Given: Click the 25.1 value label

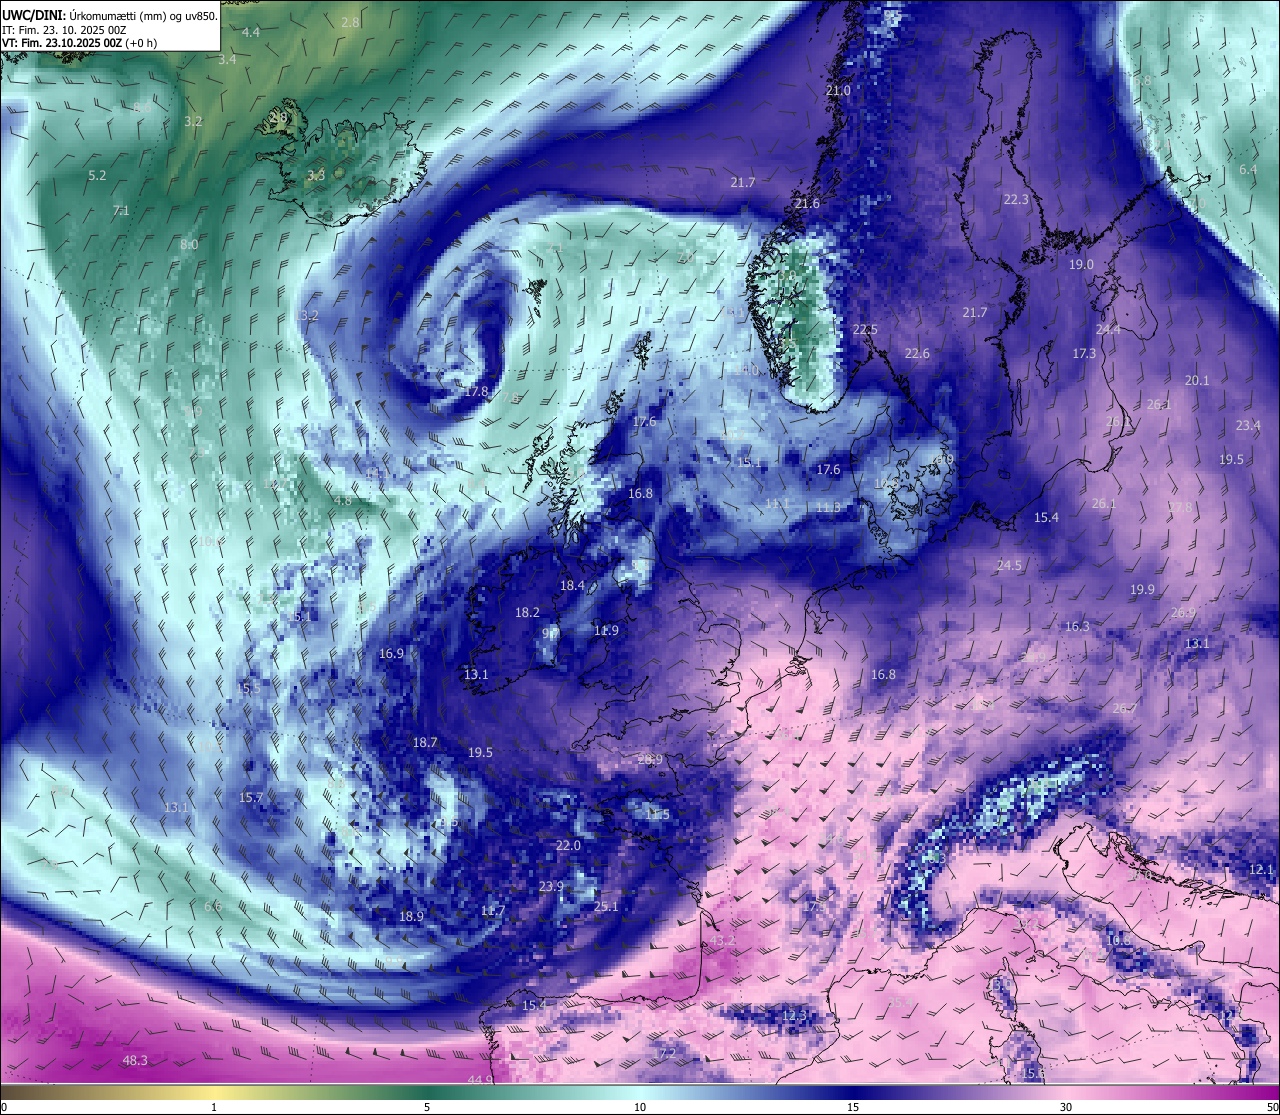Looking at the screenshot, I should pyautogui.click(x=606, y=907).
